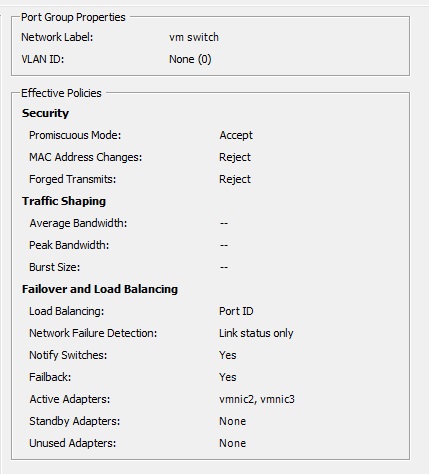This screenshot has width=429, height=474.
Task: Click the Average Bandwidth label
Action: (78, 223)
